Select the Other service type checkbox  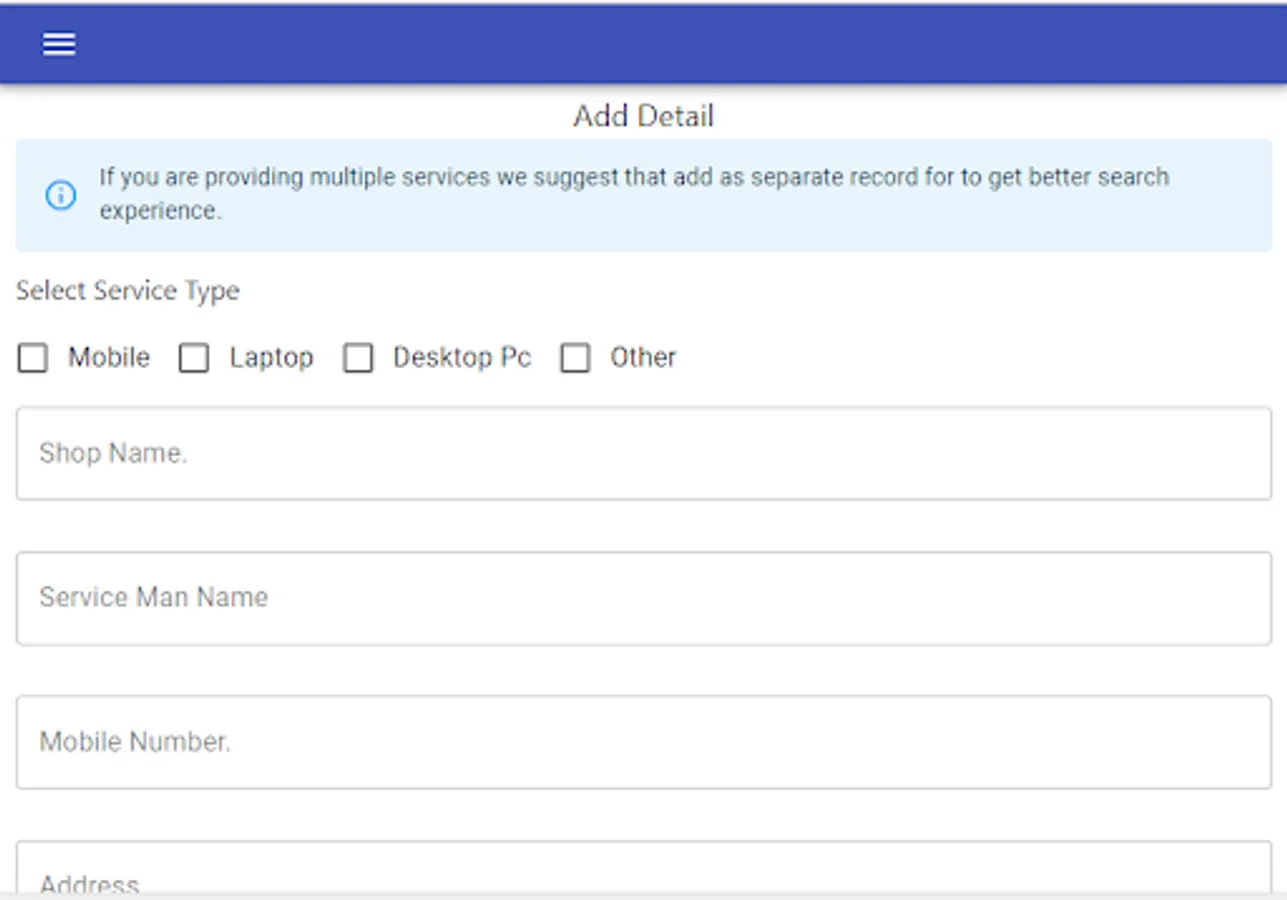click(575, 358)
